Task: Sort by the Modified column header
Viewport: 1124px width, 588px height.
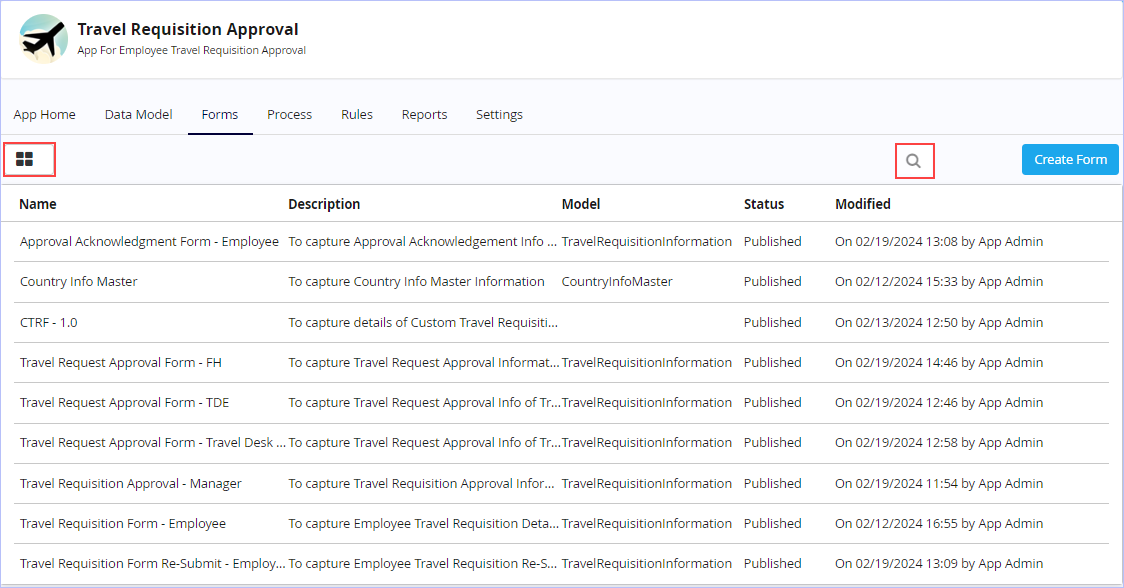Action: coord(863,204)
